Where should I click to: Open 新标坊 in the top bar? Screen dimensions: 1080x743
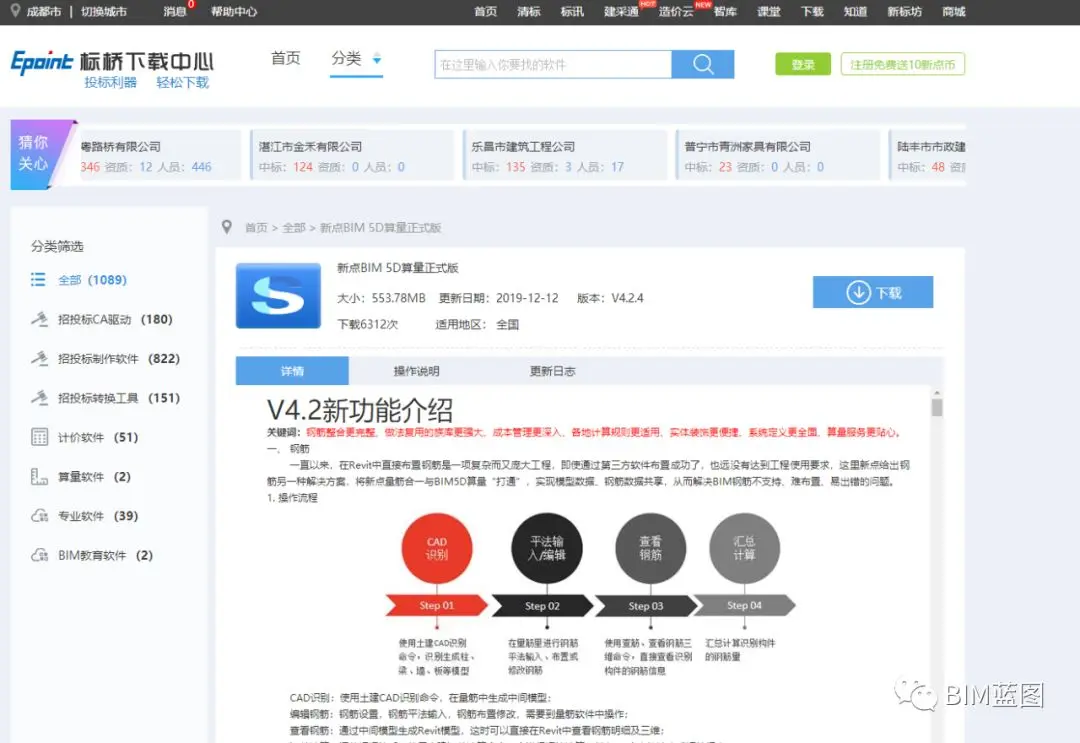coord(904,12)
